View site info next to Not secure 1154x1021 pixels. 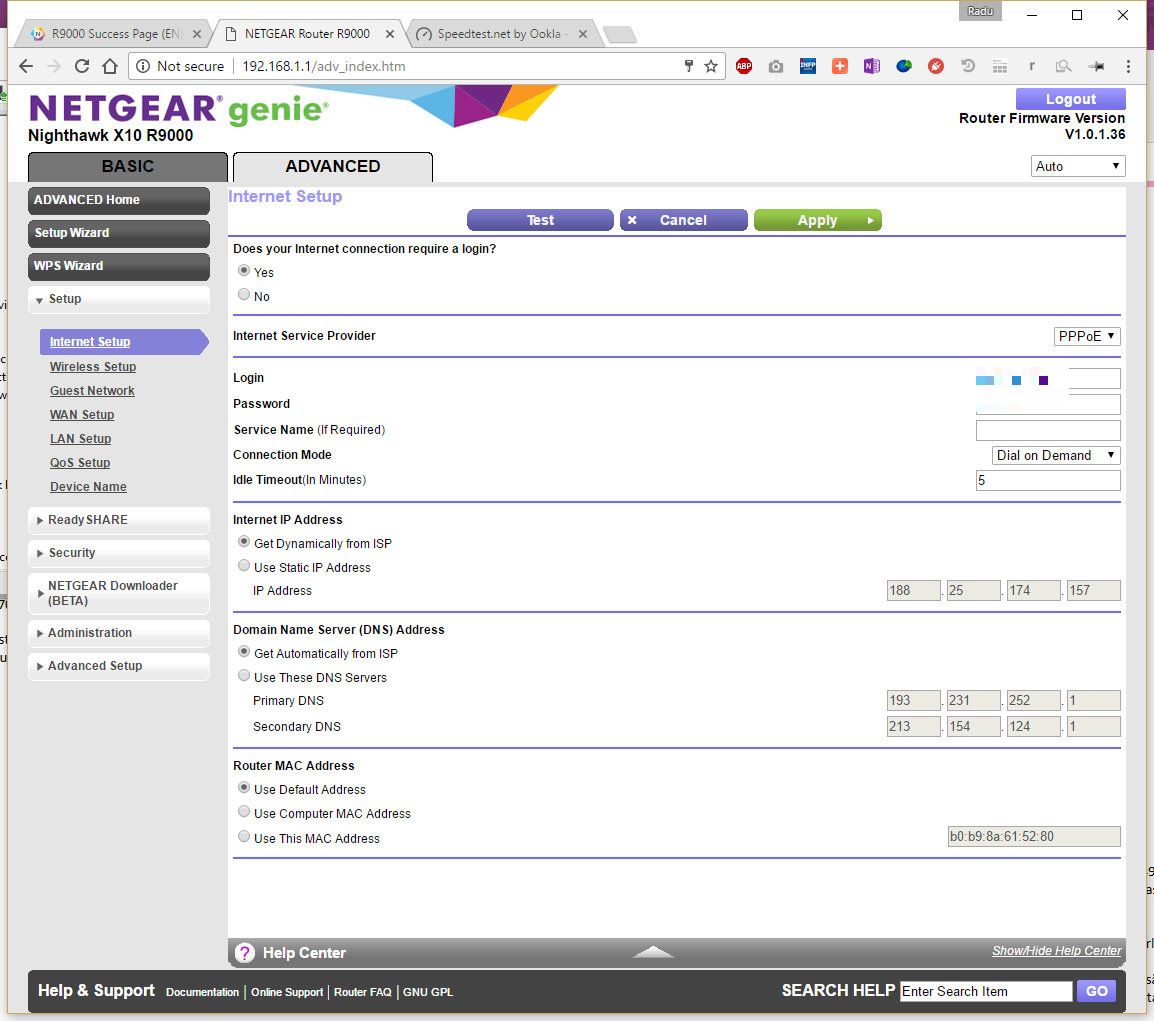click(x=143, y=66)
